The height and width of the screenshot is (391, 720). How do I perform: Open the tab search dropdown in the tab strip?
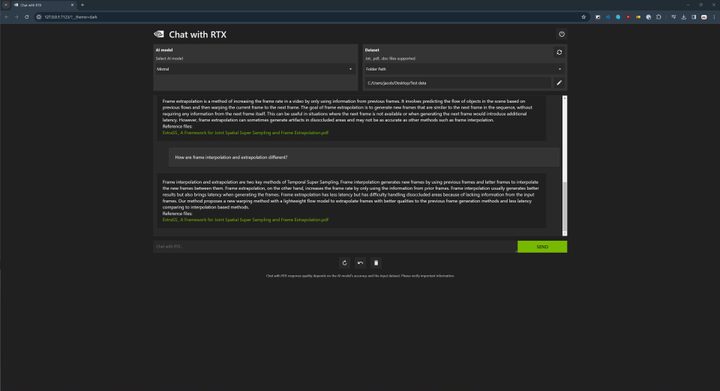tap(6, 5)
